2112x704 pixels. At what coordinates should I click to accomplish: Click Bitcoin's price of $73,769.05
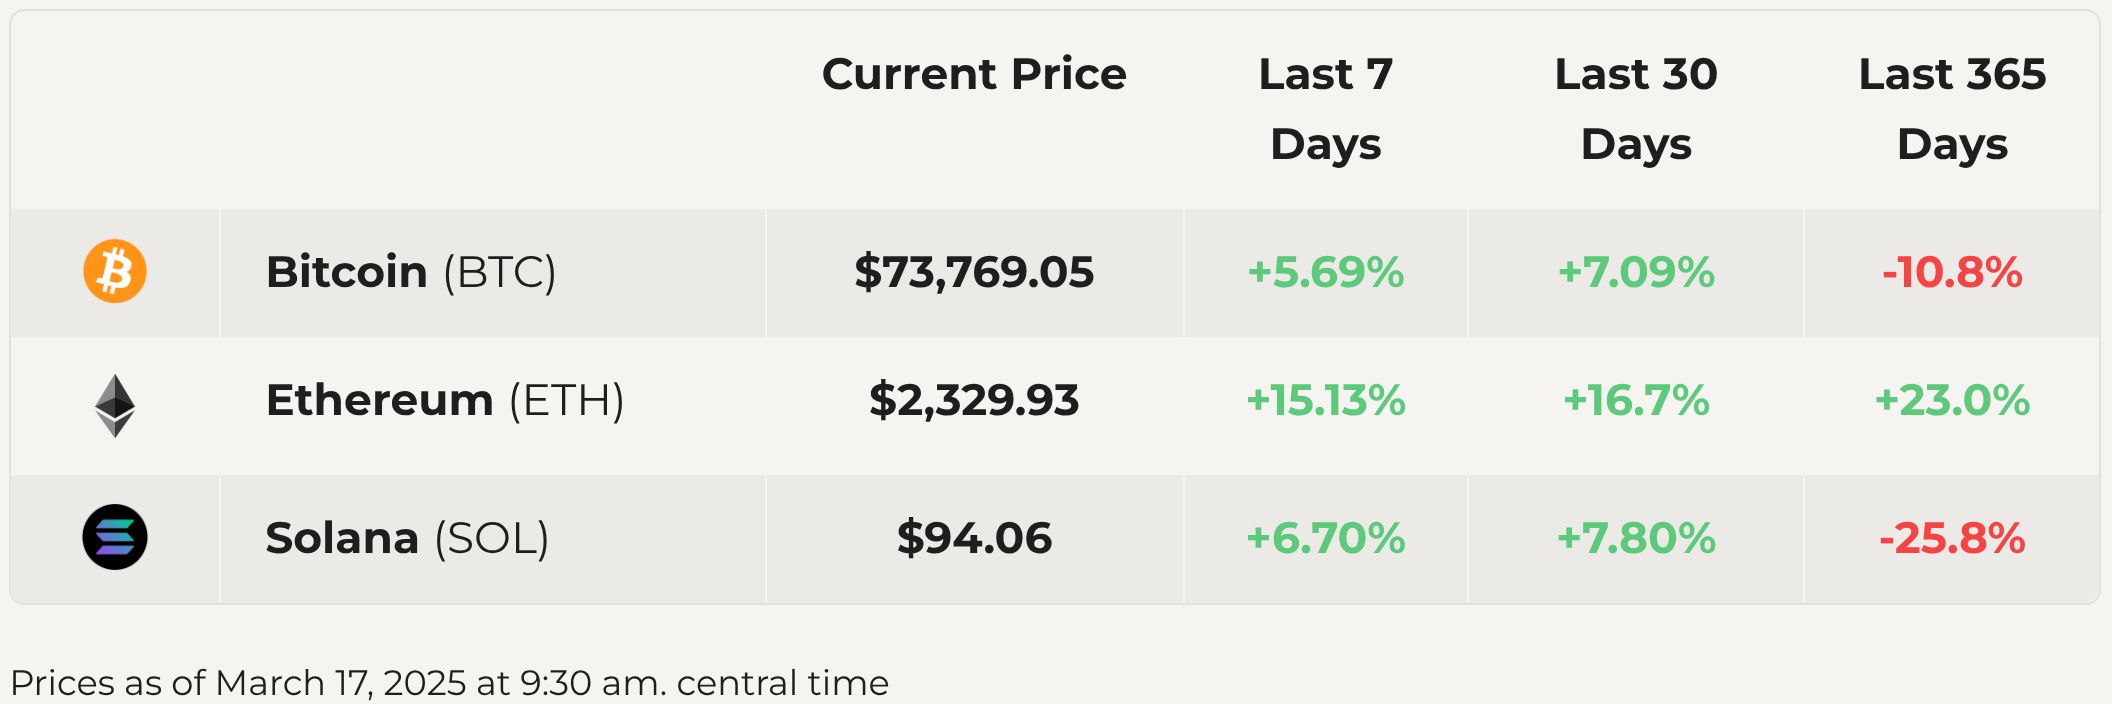coord(974,272)
